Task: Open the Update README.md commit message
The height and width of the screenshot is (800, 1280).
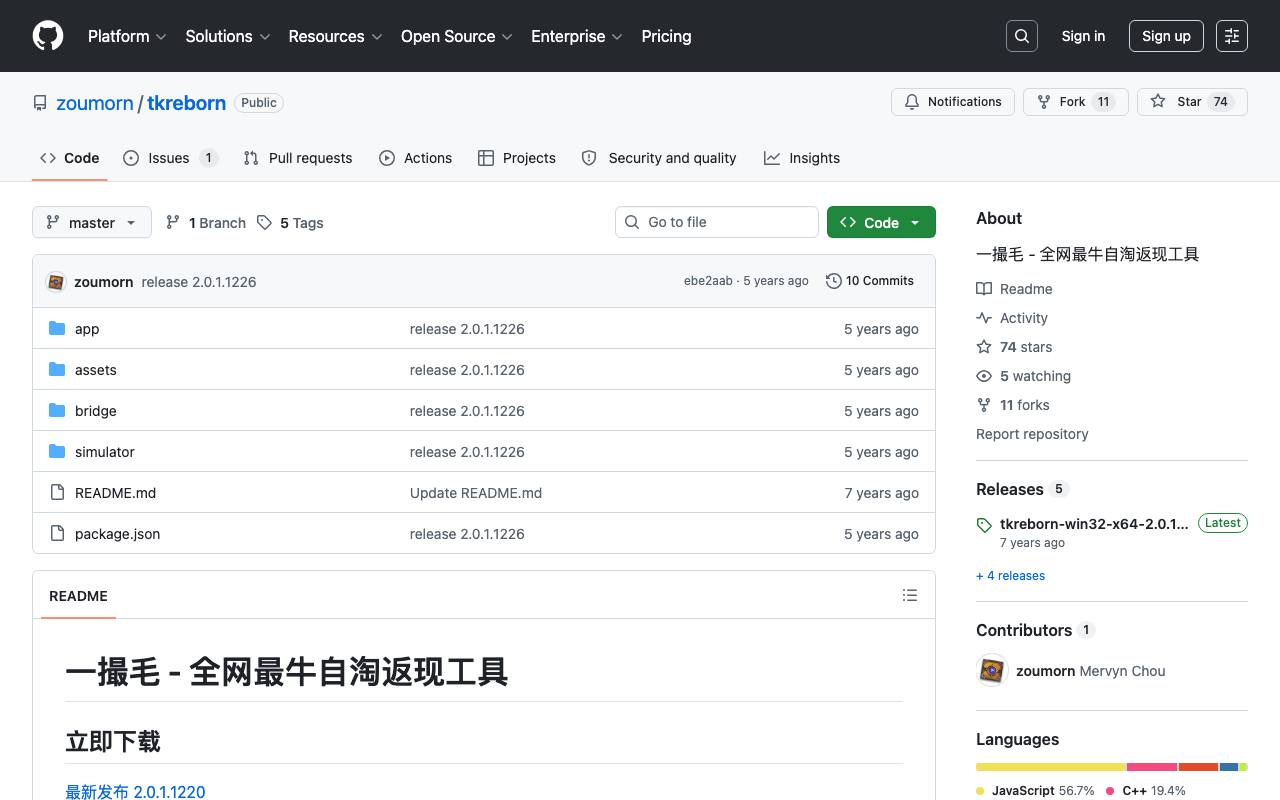Action: click(x=476, y=493)
